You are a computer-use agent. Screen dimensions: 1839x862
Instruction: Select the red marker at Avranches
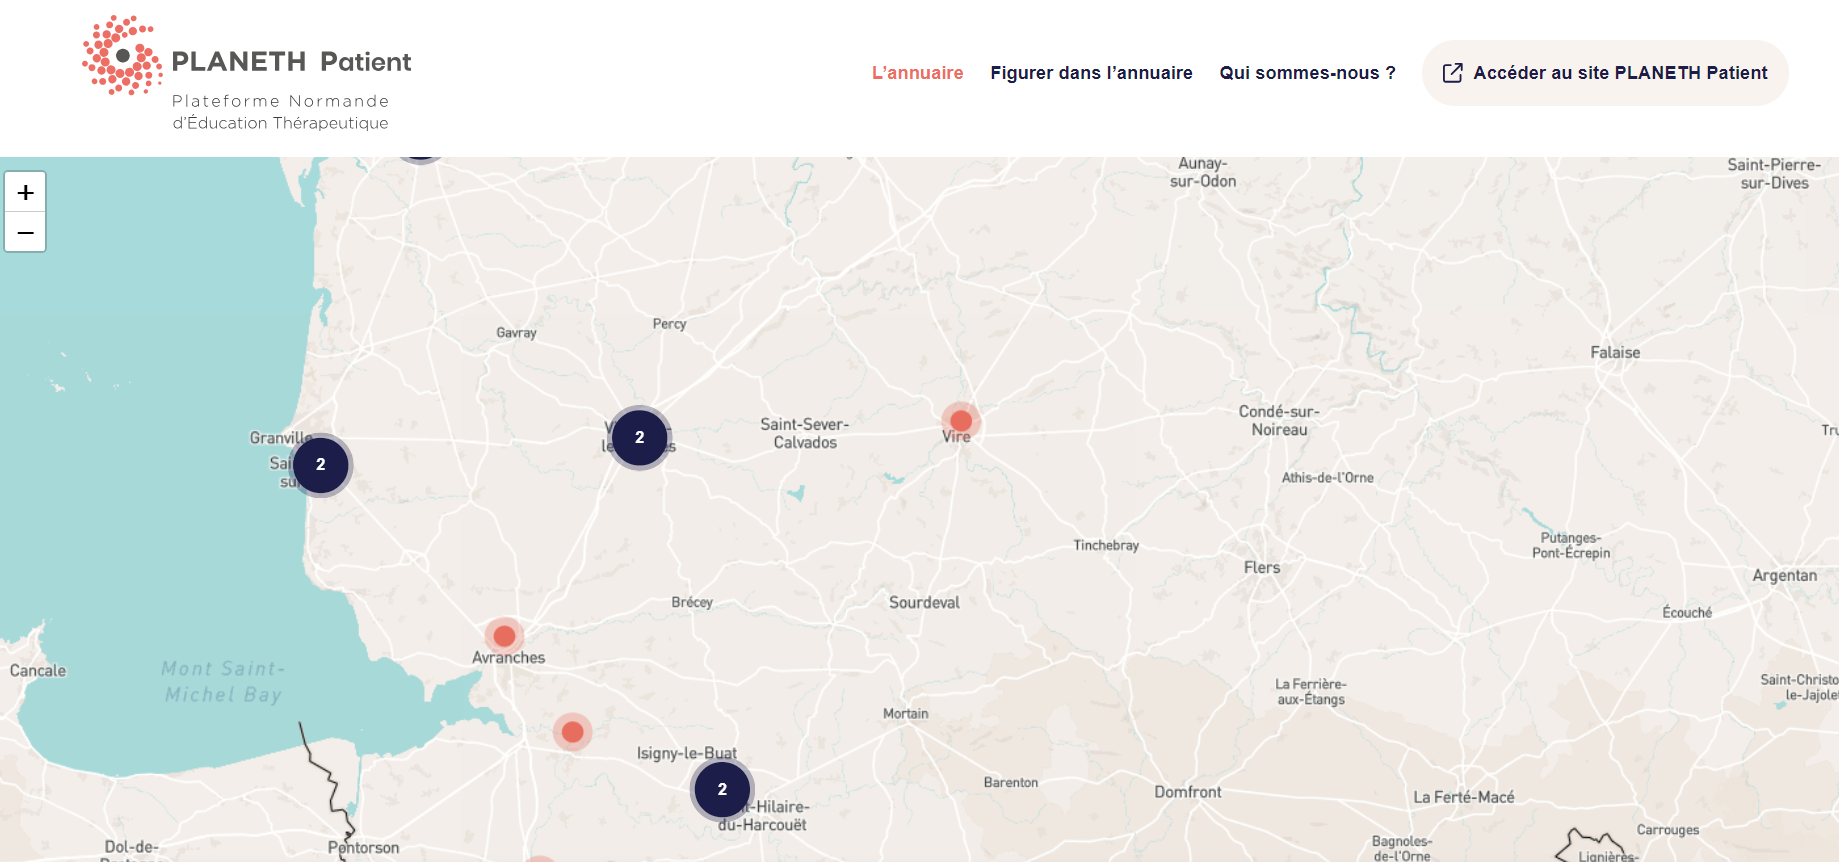(504, 636)
